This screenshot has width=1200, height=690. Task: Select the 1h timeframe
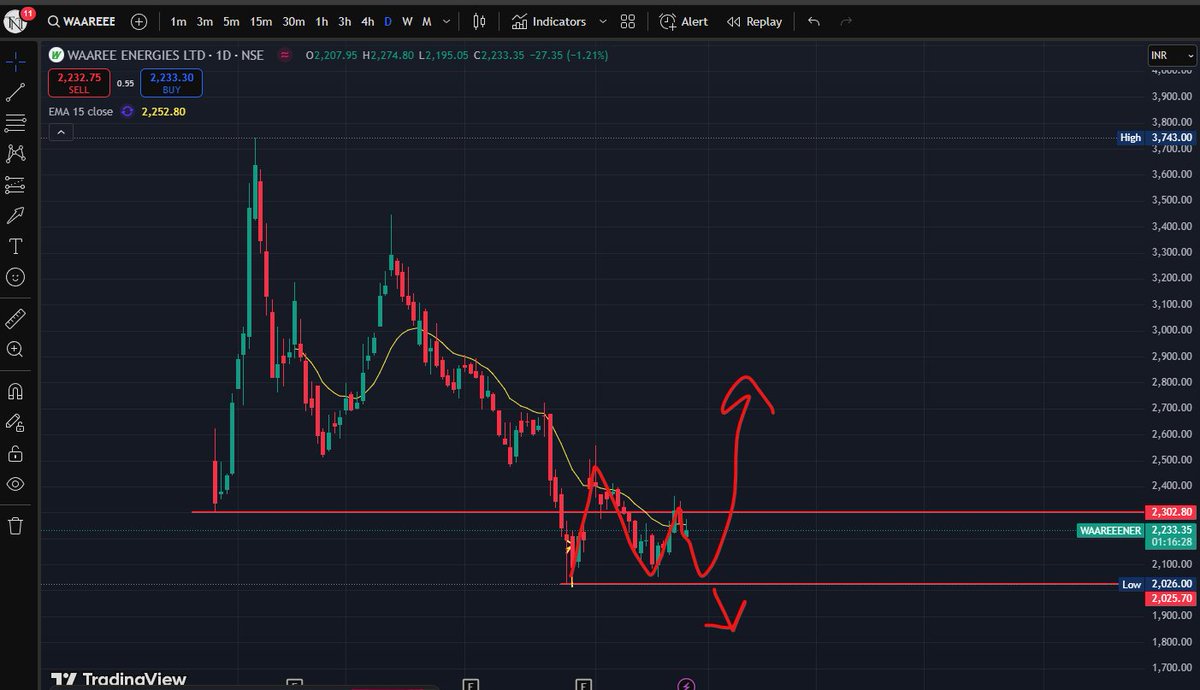pyautogui.click(x=321, y=21)
